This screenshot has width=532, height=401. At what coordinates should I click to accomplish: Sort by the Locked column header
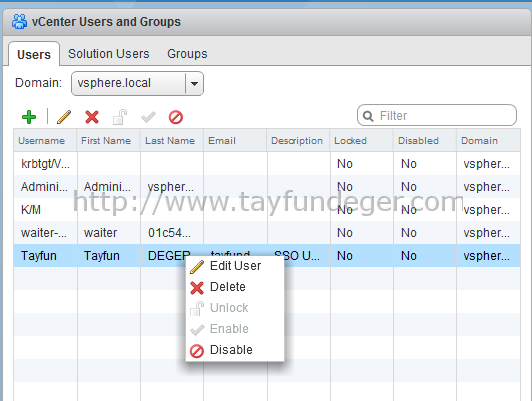[x=362, y=140]
